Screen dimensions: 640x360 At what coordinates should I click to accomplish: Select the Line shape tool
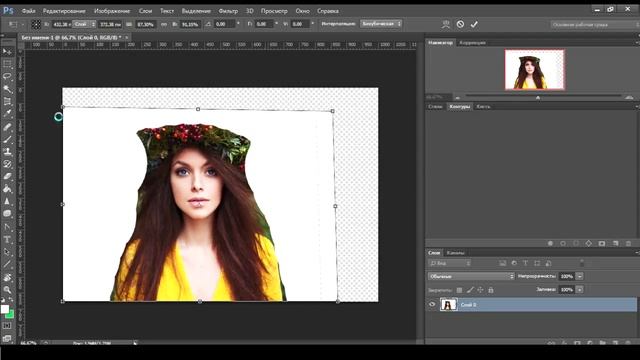(7, 264)
